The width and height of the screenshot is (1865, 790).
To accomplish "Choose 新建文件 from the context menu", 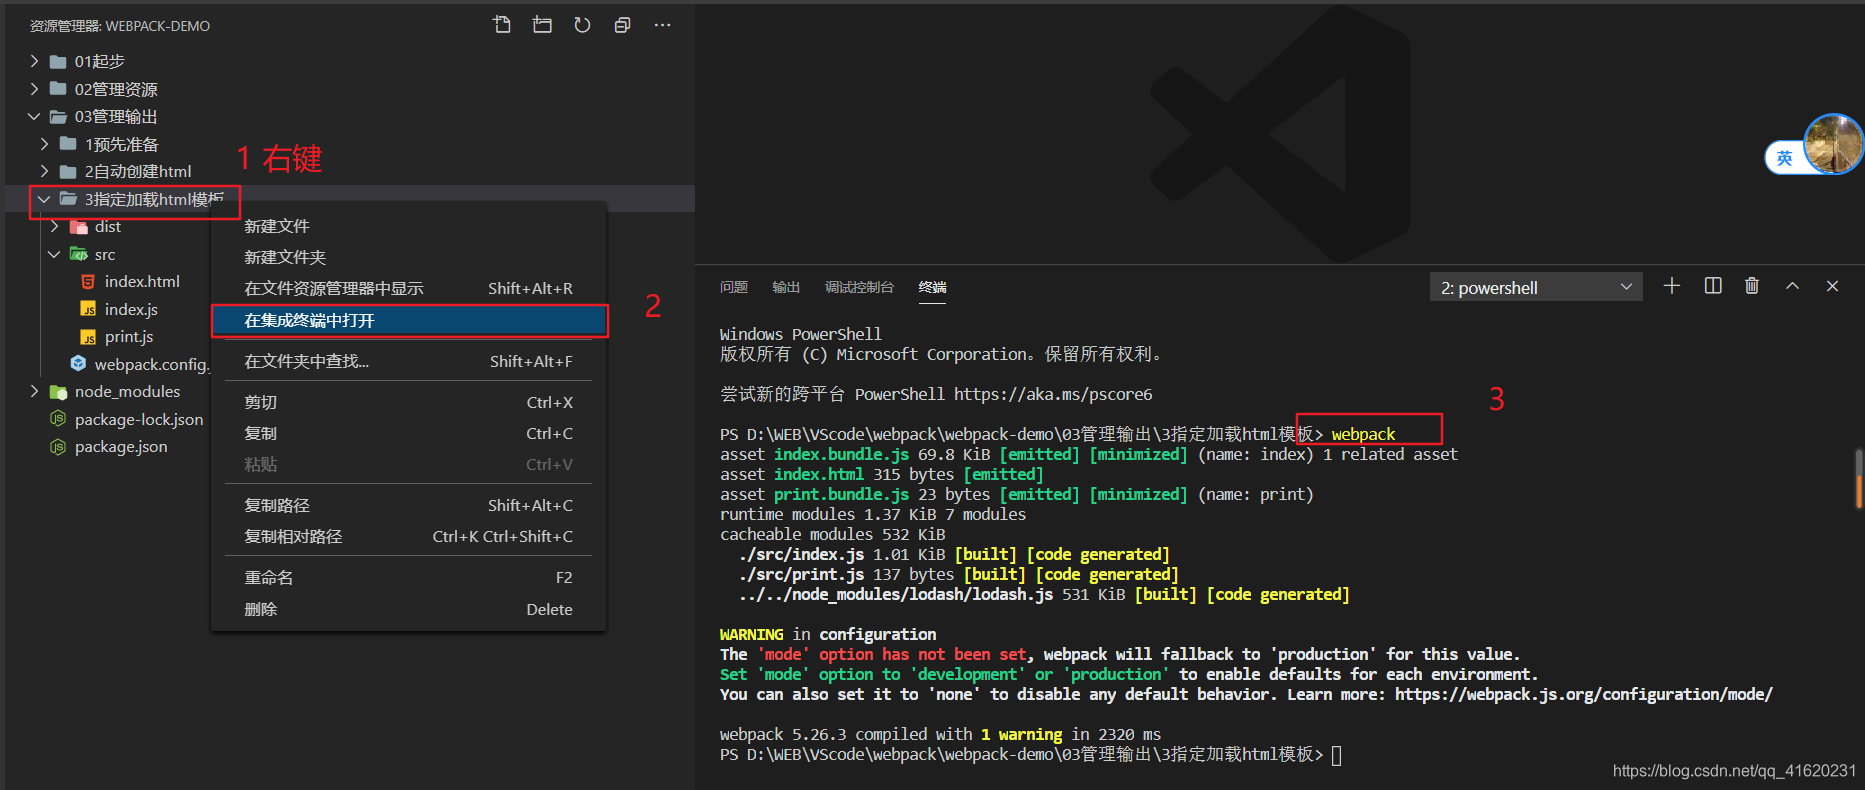I will click(408, 226).
